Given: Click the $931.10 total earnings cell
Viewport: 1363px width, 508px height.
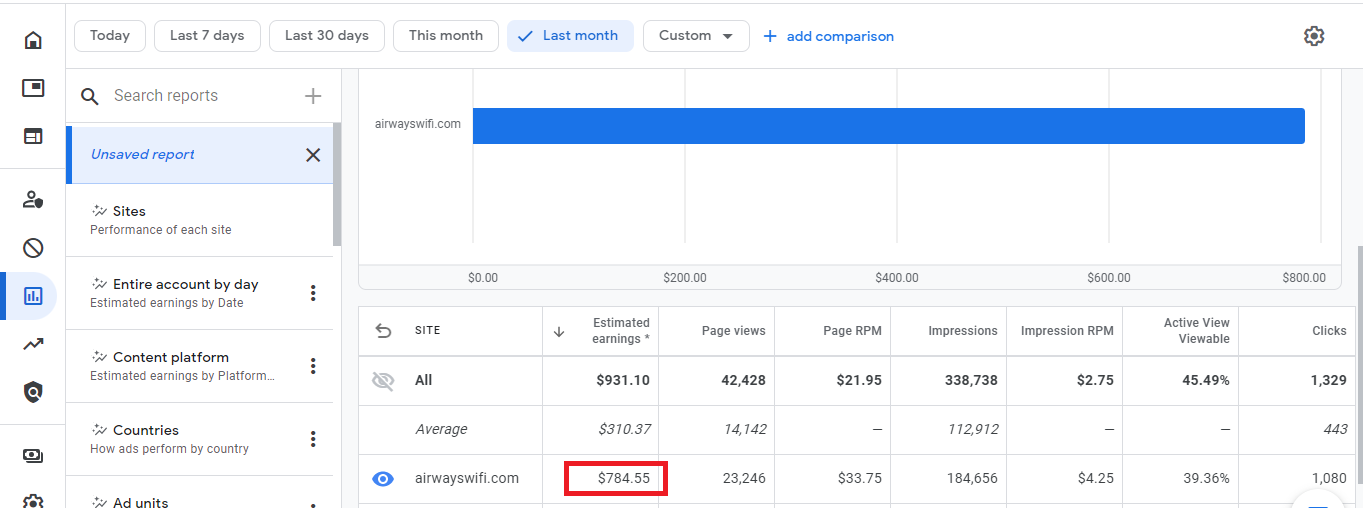Looking at the screenshot, I should tap(624, 380).
